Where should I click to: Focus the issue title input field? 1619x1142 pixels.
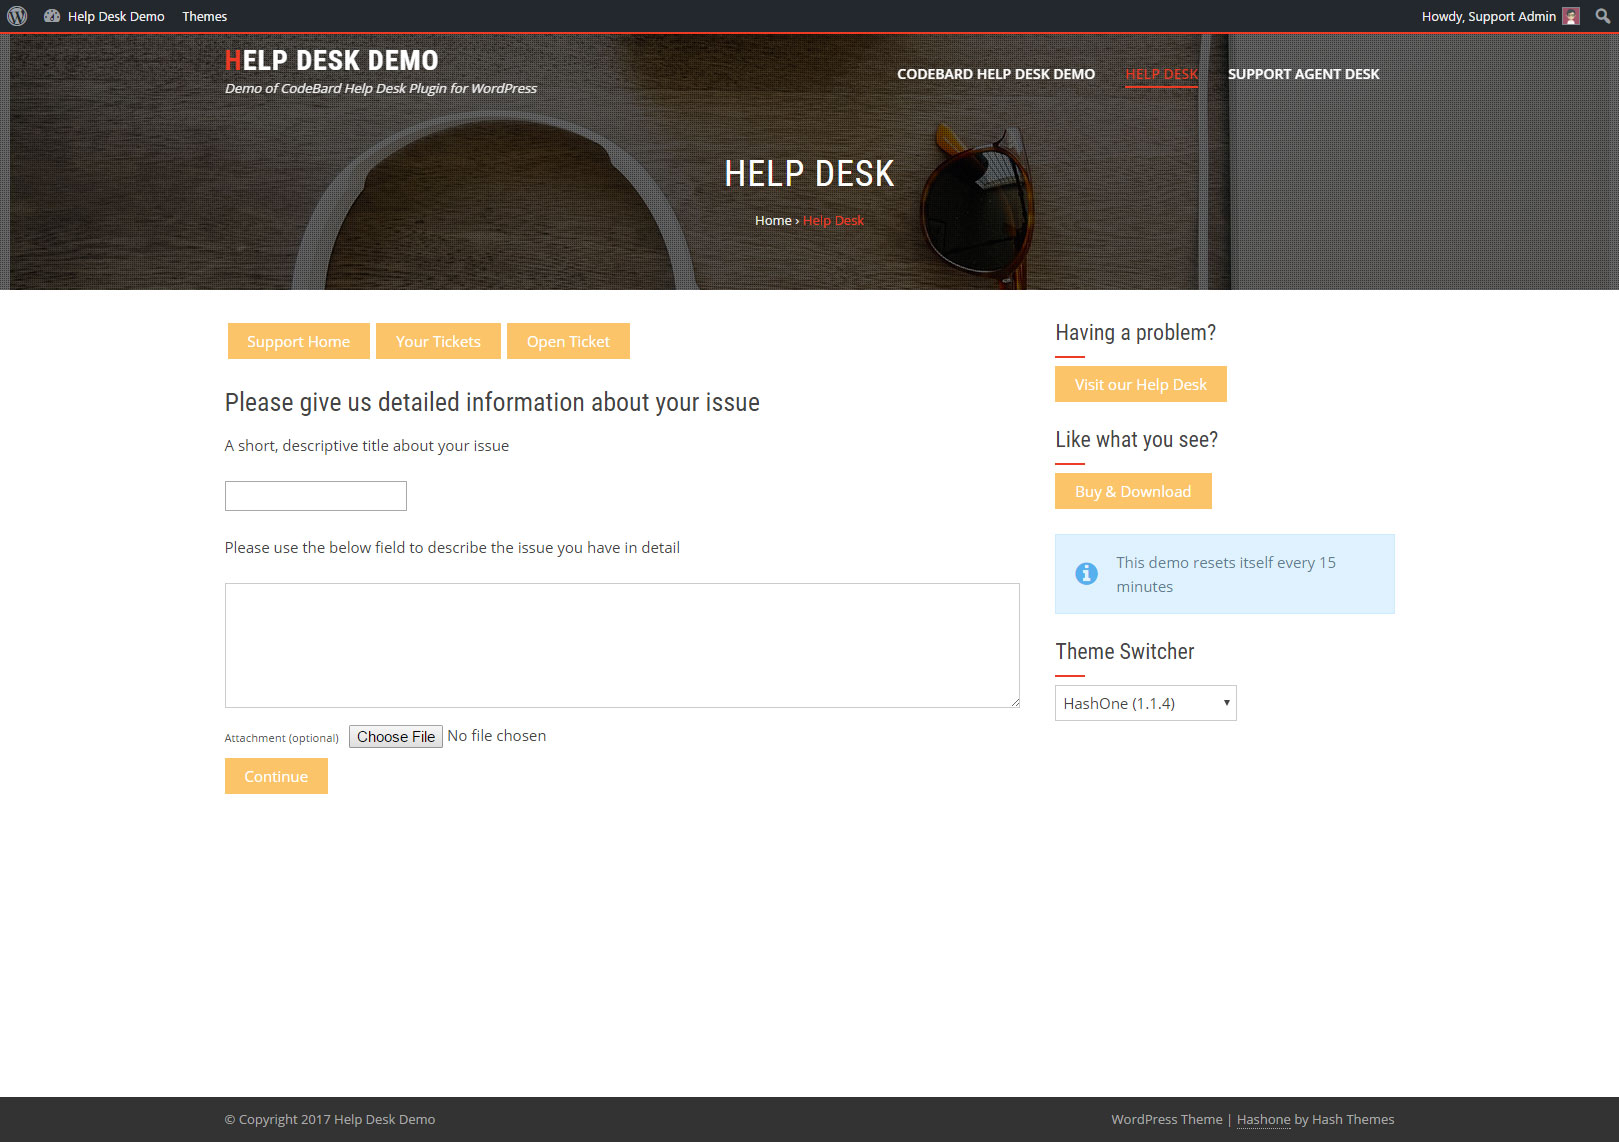click(316, 496)
